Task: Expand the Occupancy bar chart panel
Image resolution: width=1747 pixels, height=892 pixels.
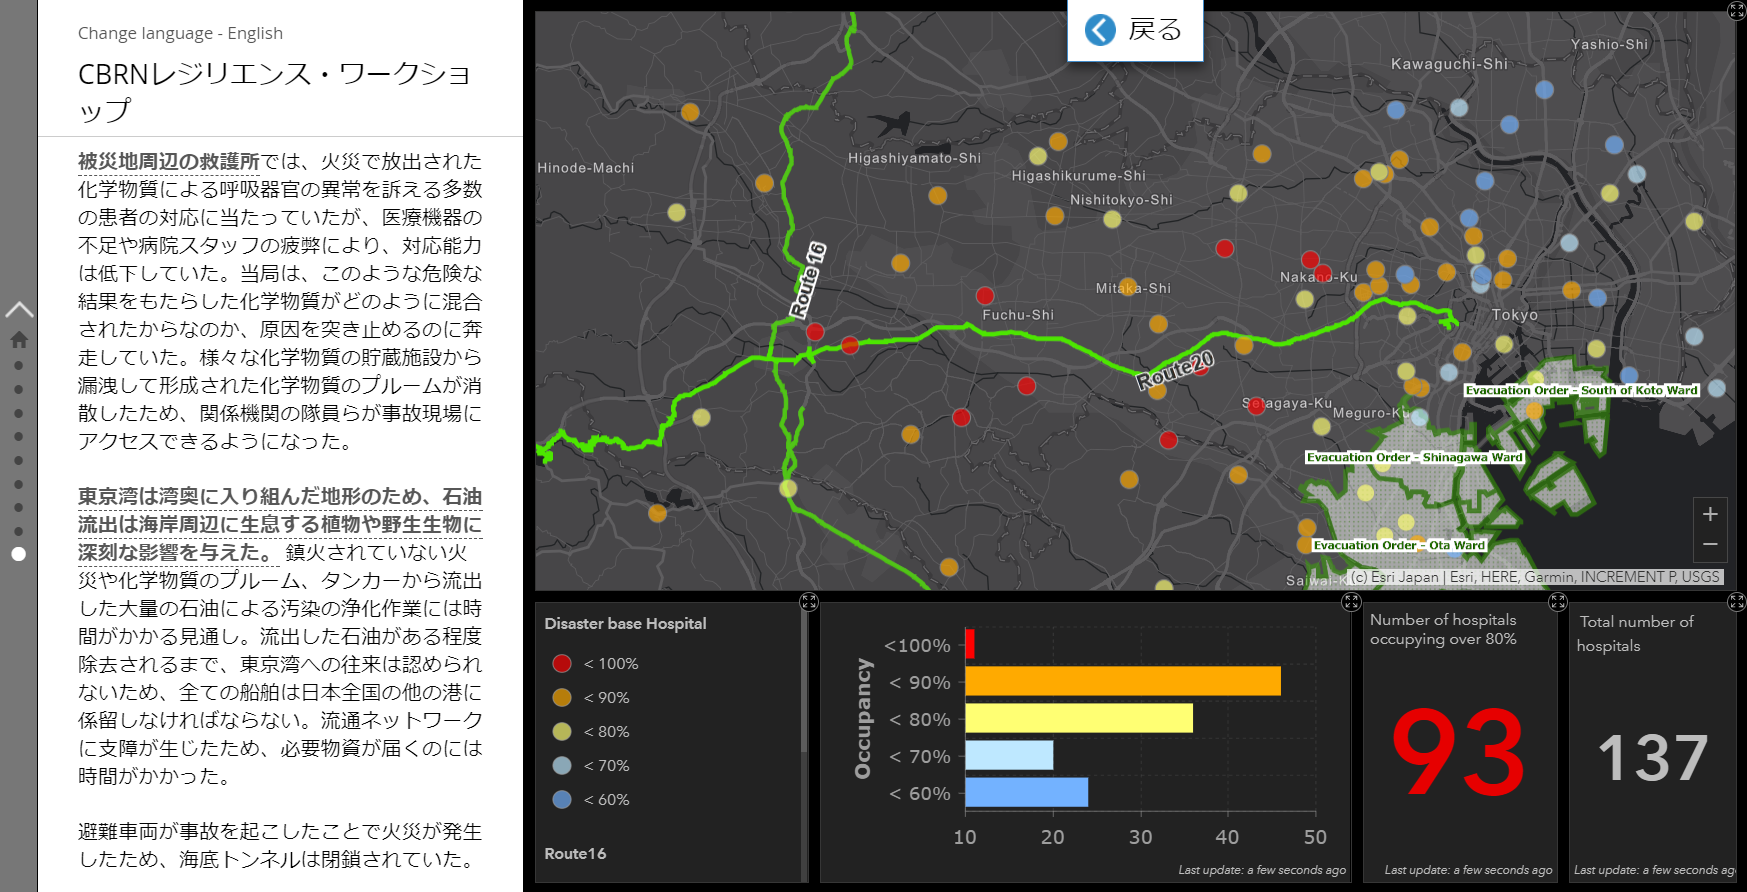Action: click(1351, 601)
